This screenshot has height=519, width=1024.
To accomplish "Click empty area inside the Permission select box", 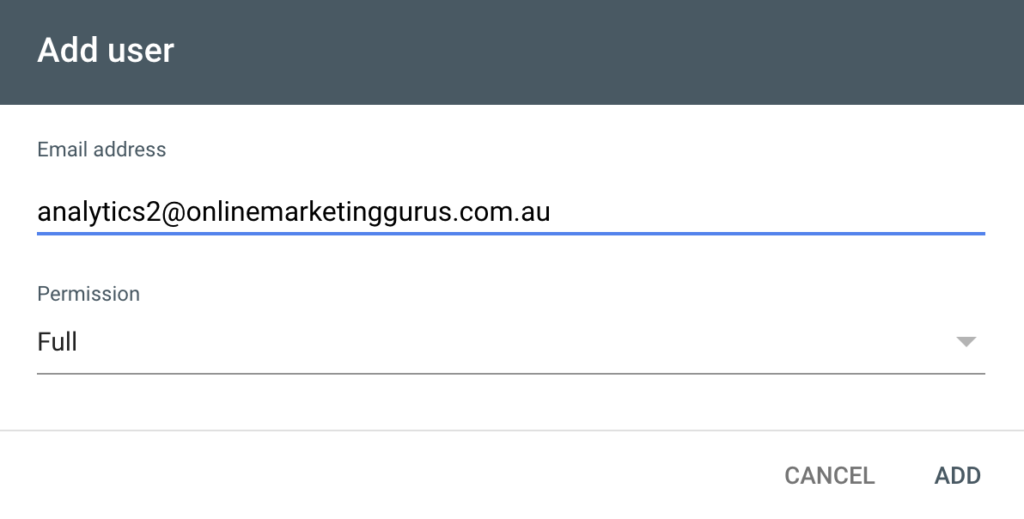I will pyautogui.click(x=500, y=342).
